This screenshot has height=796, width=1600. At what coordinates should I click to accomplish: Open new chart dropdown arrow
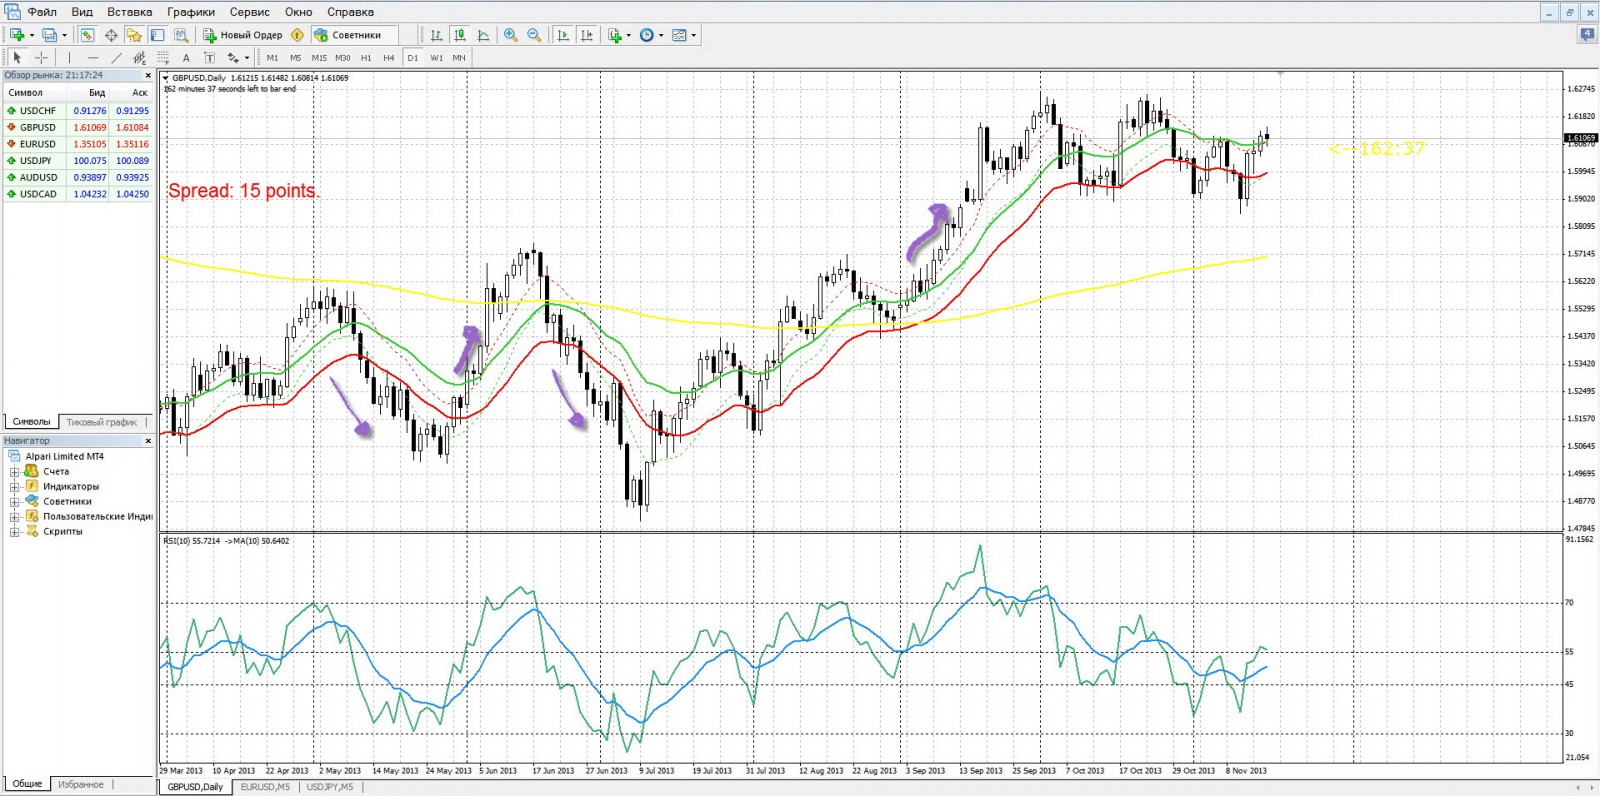point(32,35)
